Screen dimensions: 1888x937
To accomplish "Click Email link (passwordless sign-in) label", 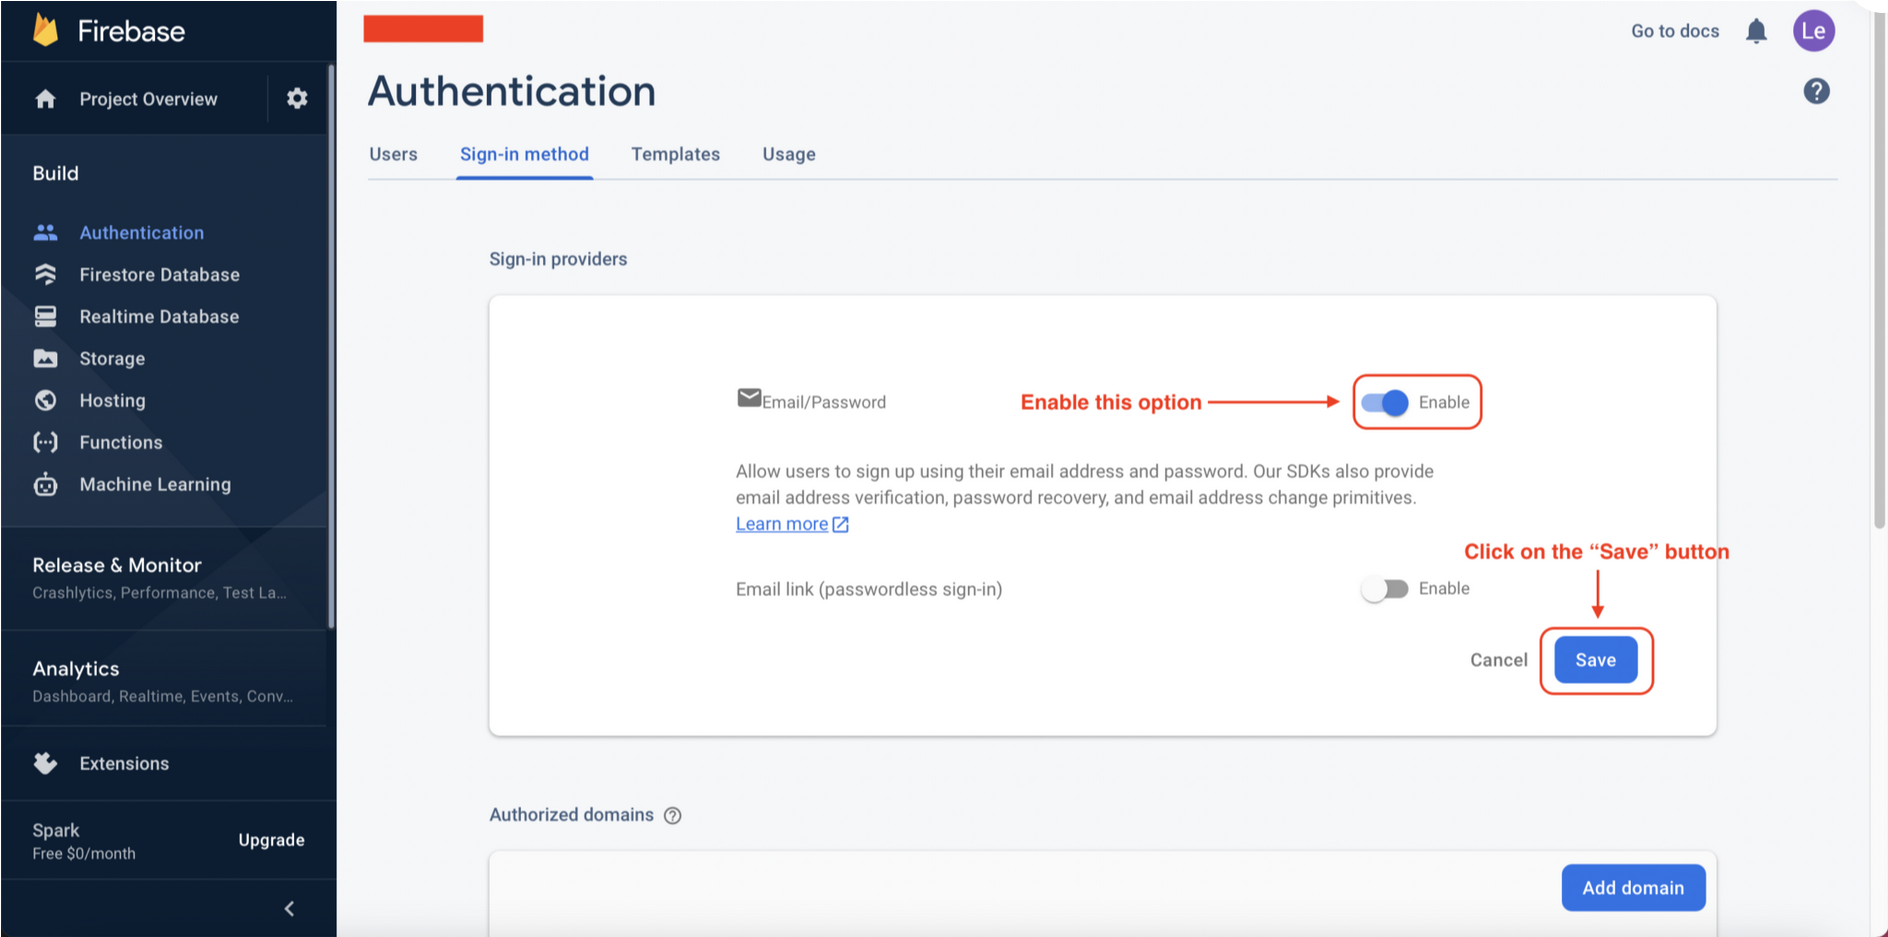I will pos(869,589).
